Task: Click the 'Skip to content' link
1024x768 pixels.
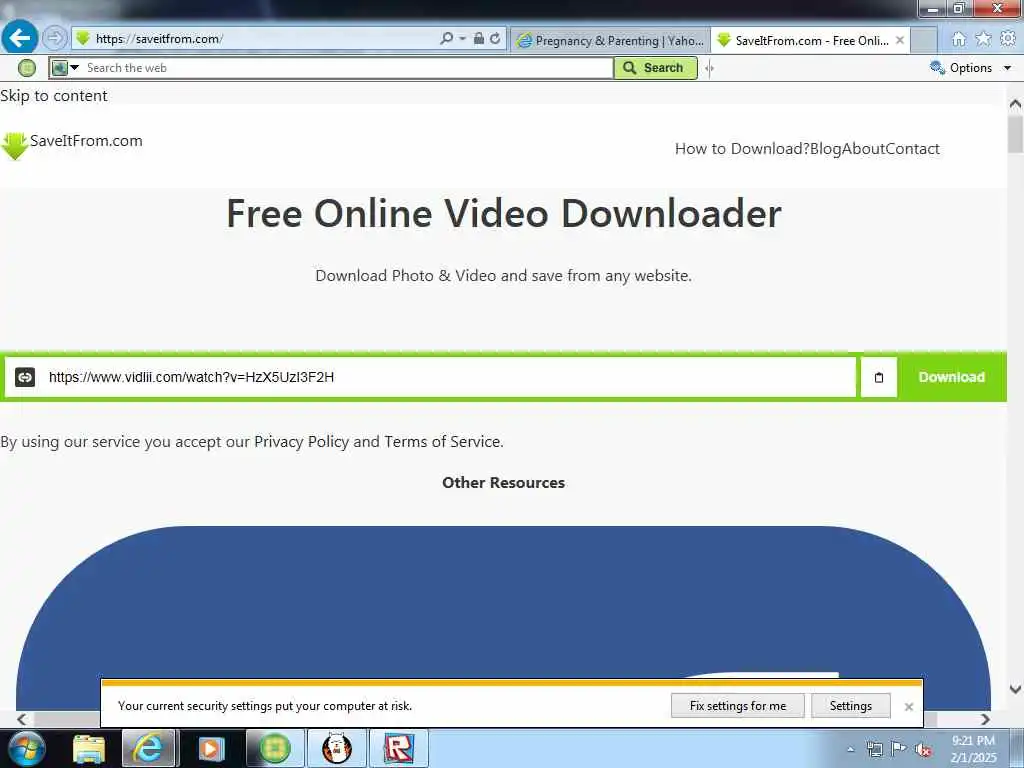Action: (54, 95)
